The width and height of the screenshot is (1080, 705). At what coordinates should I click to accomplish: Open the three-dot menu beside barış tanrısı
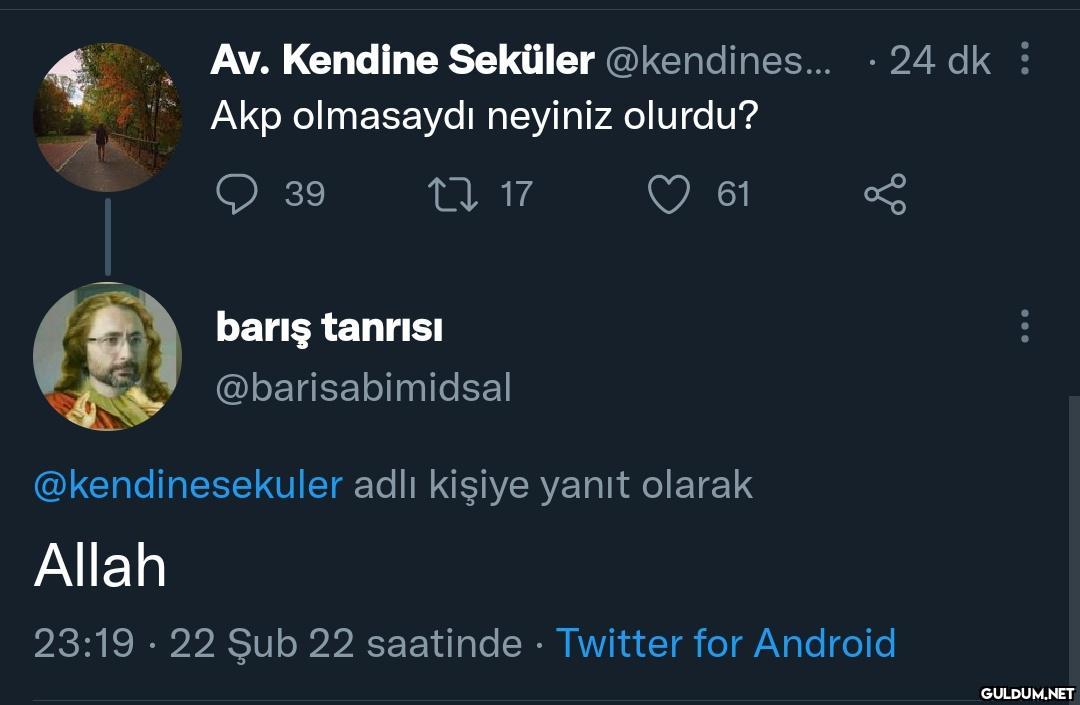[1025, 326]
